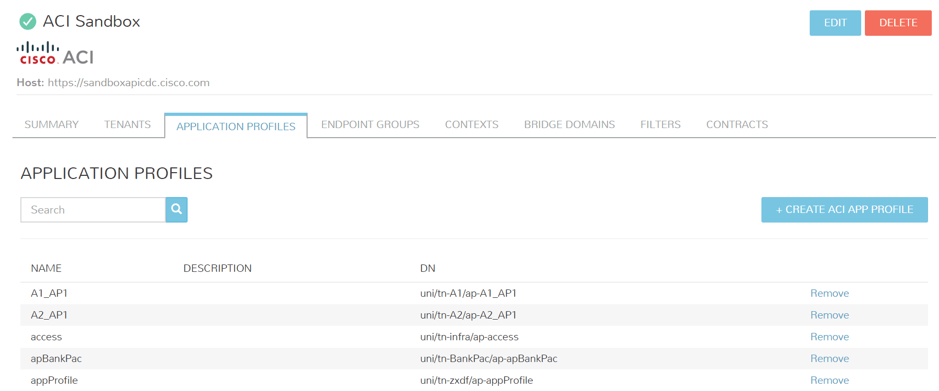This screenshot has width=939, height=391.
Task: Click the ACI Sandbox title
Action: coord(91,22)
